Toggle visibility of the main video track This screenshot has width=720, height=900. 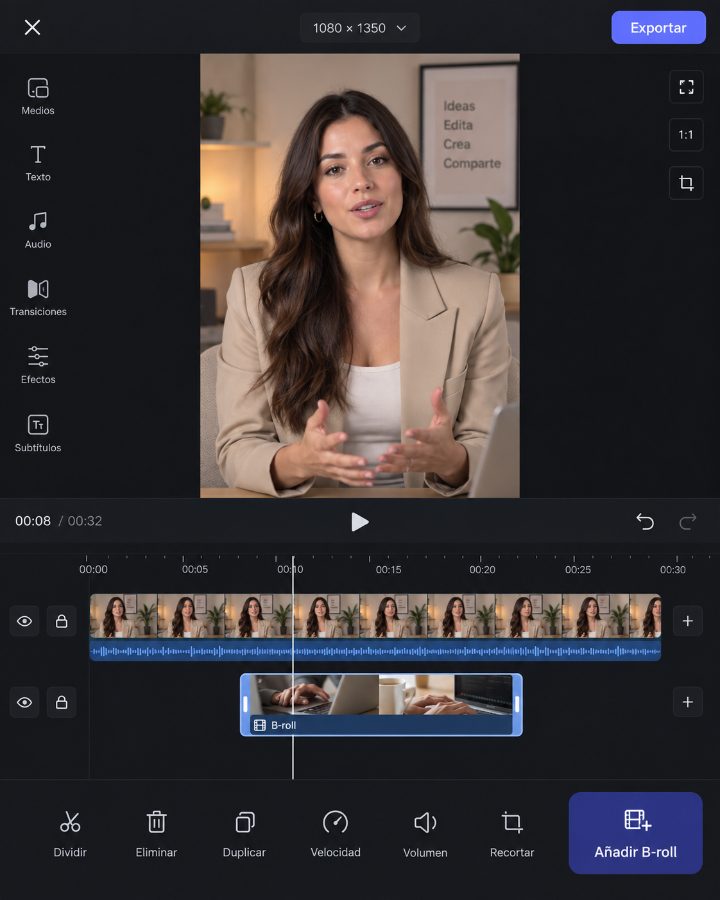25,621
